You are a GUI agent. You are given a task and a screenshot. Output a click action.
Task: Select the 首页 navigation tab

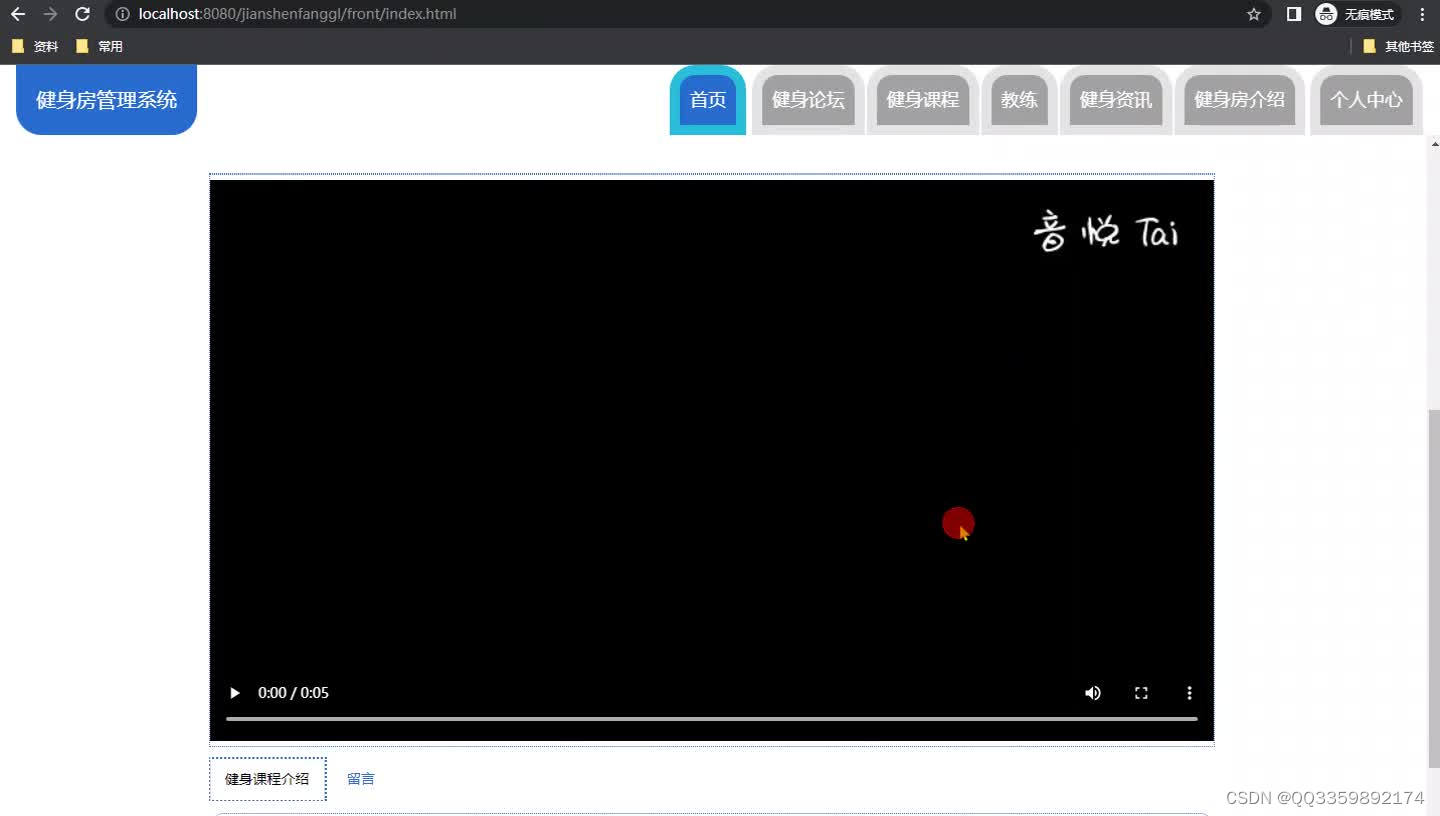click(708, 100)
